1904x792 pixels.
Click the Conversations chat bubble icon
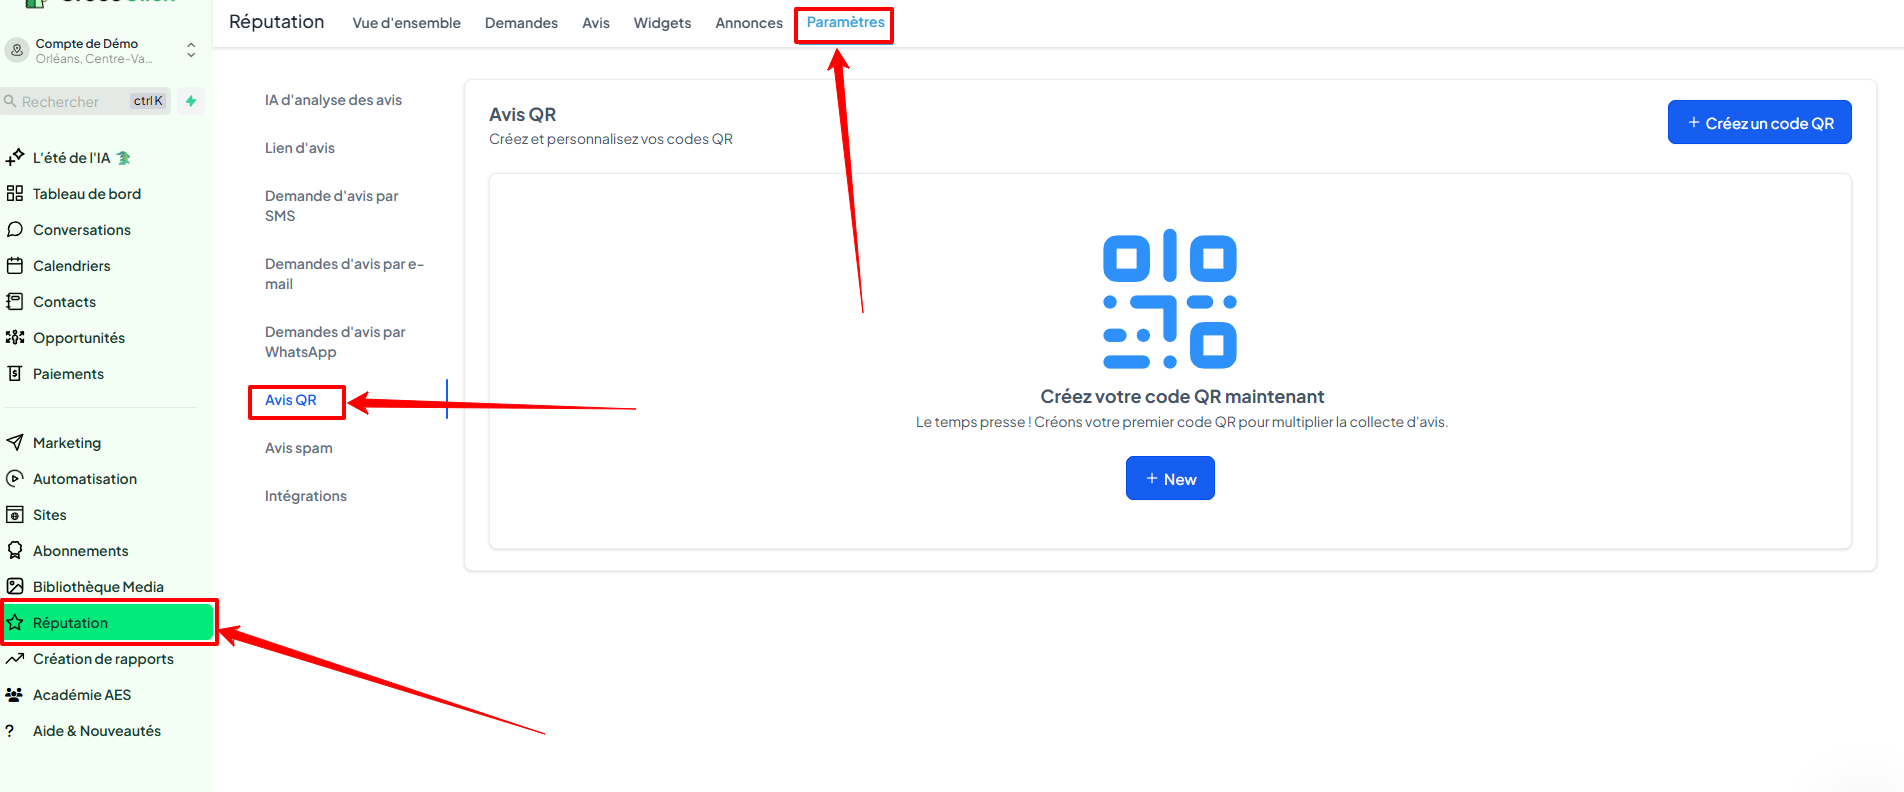[x=15, y=229]
